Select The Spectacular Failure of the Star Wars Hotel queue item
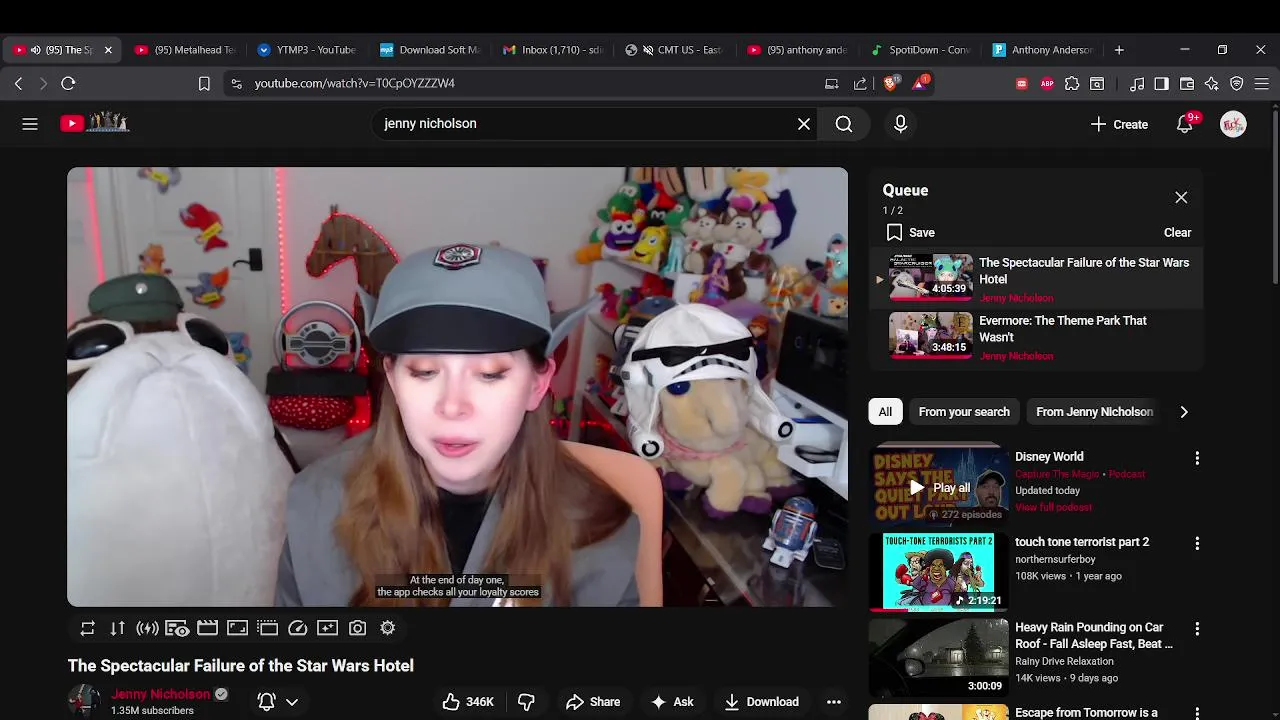The image size is (1280, 720). pyautogui.click(x=1035, y=279)
